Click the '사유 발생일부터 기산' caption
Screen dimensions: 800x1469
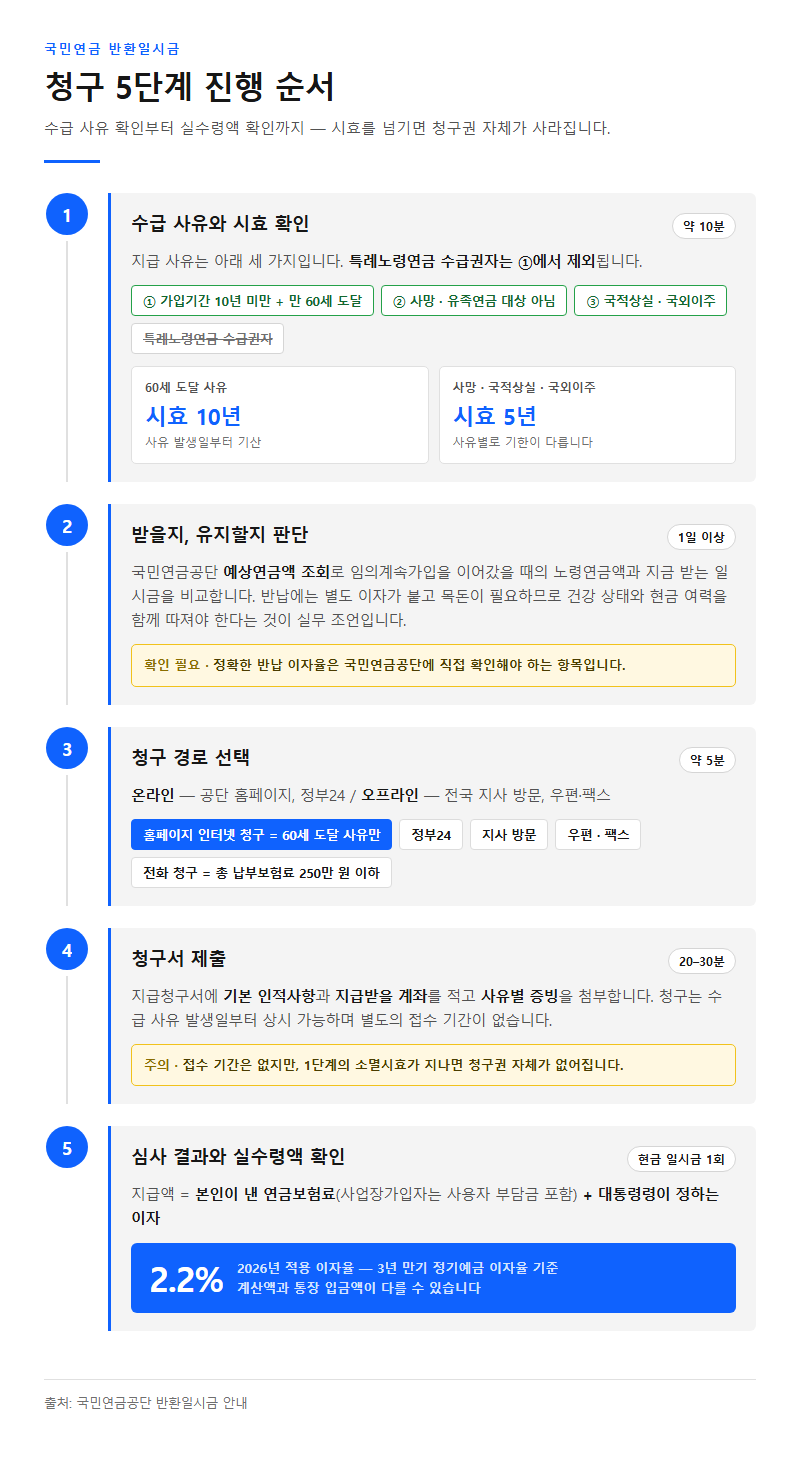203,442
